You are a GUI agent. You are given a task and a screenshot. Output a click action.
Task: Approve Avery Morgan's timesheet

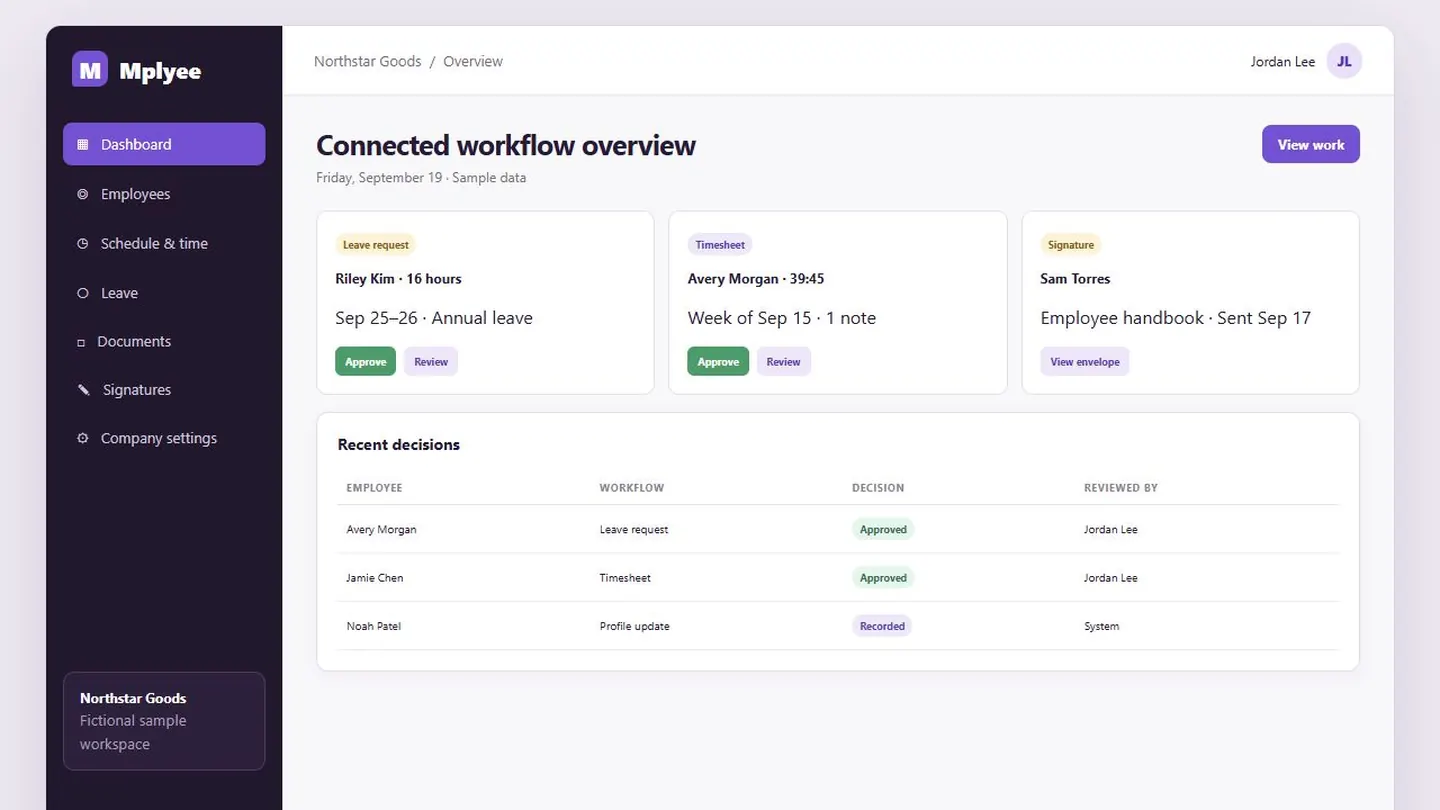coord(718,362)
